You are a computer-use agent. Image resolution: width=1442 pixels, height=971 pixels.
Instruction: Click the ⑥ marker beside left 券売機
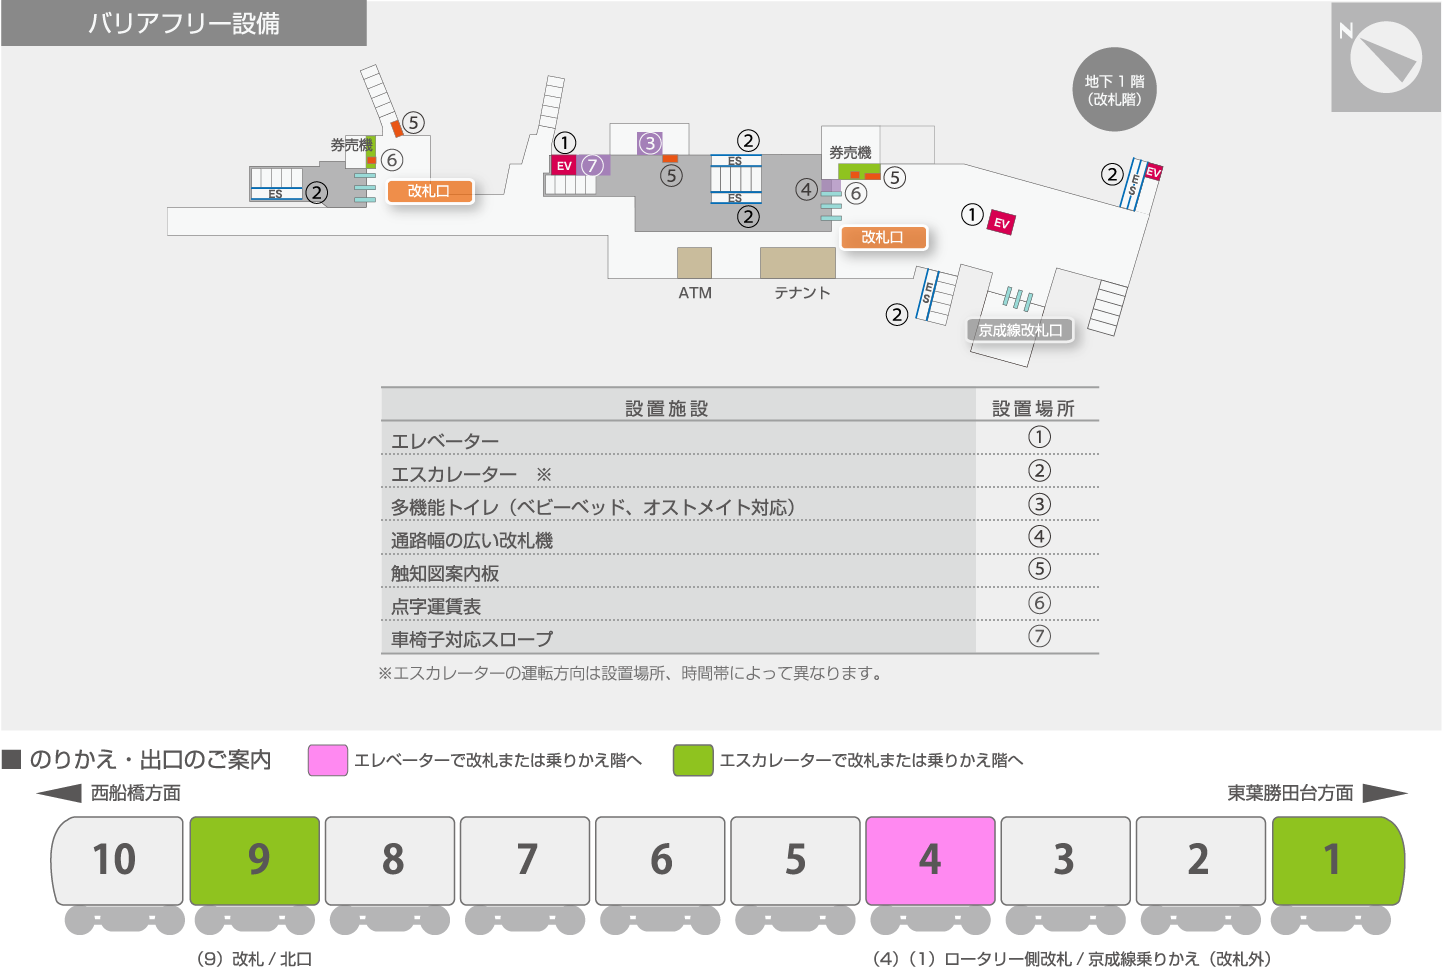click(x=391, y=159)
